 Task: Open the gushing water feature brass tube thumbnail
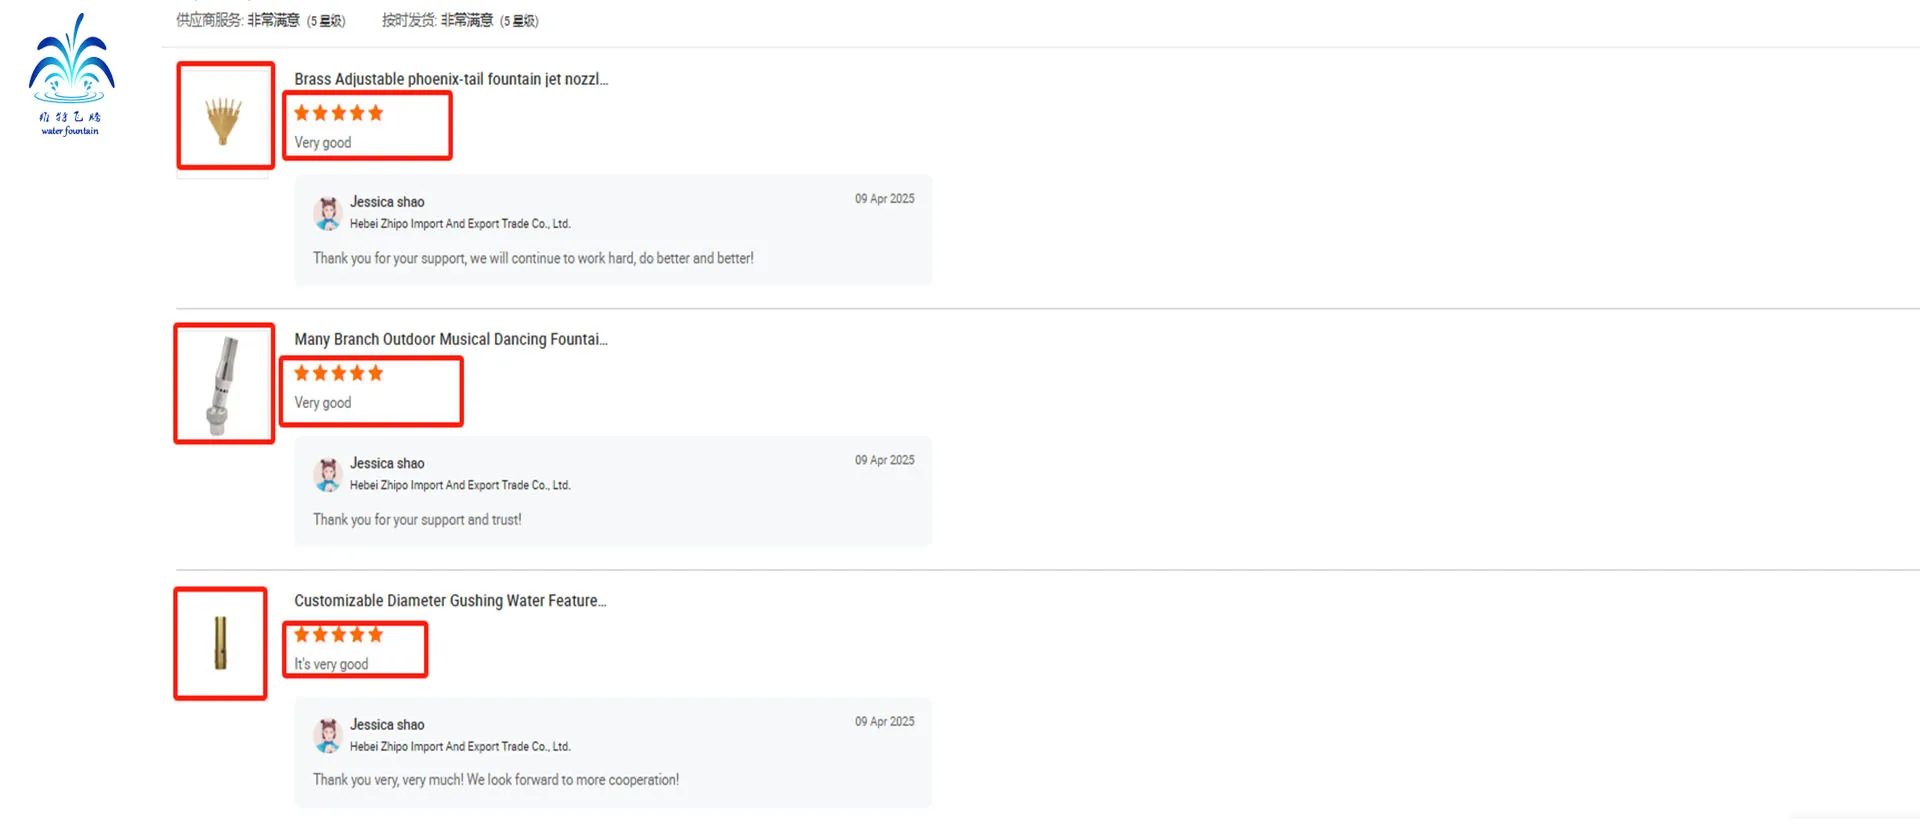click(x=220, y=643)
